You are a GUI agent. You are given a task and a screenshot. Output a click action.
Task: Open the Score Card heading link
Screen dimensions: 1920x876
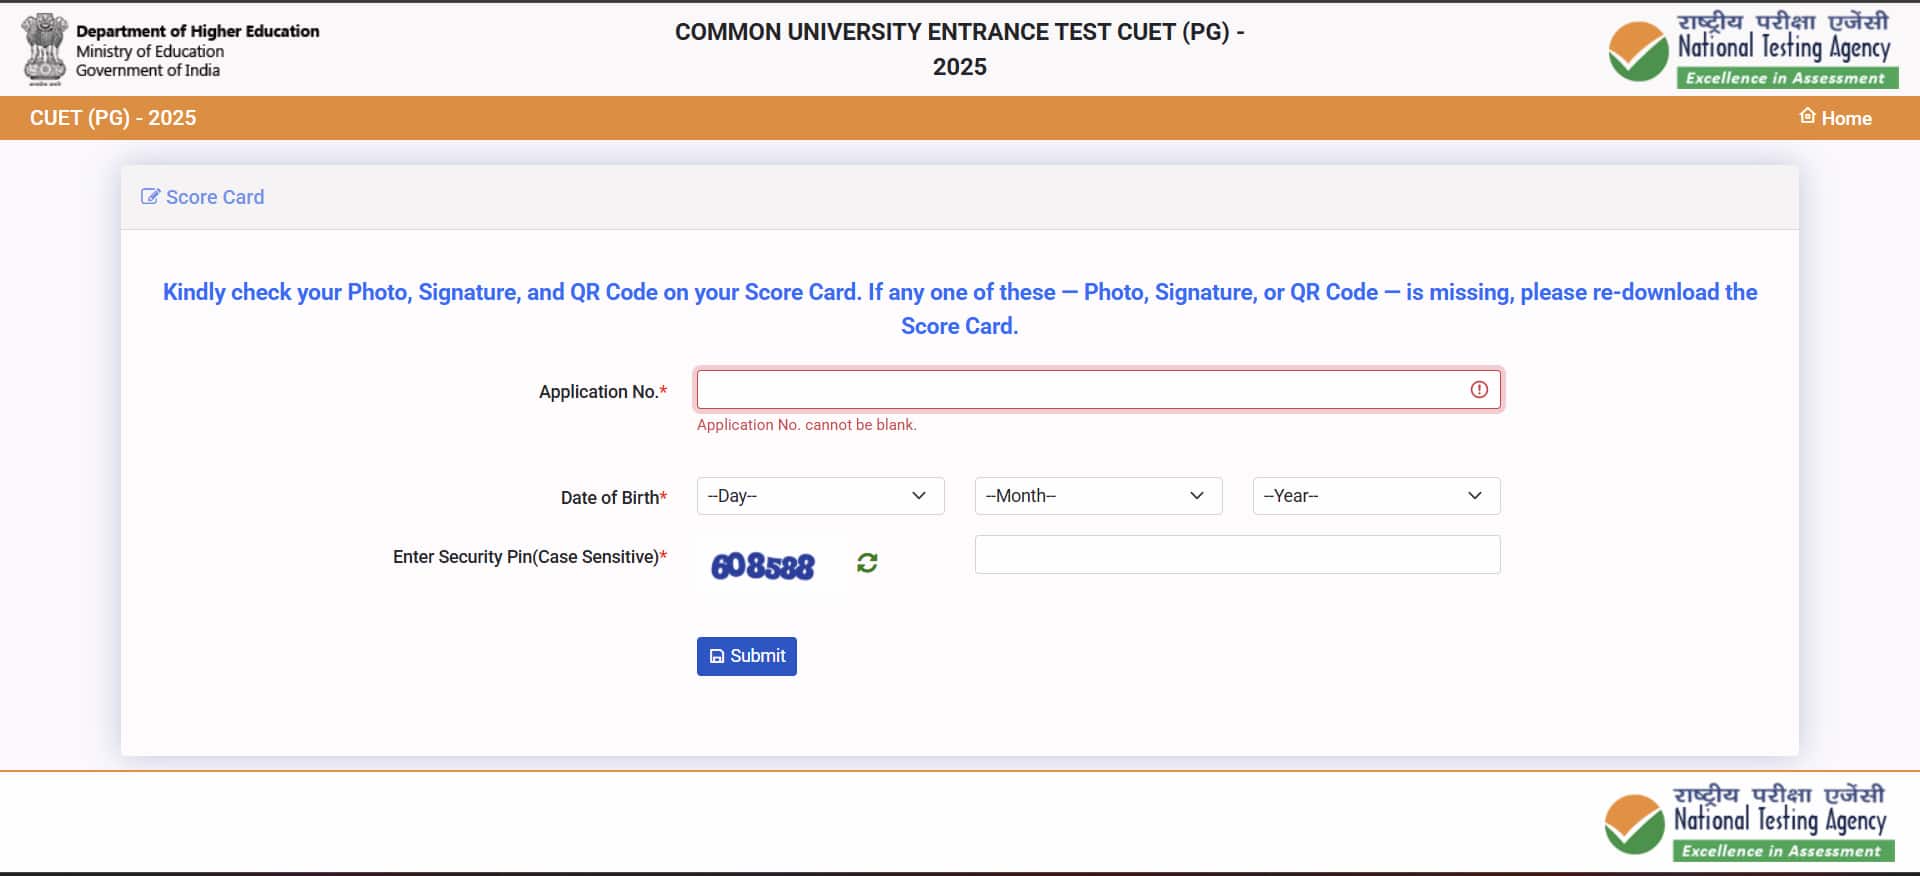coord(215,197)
